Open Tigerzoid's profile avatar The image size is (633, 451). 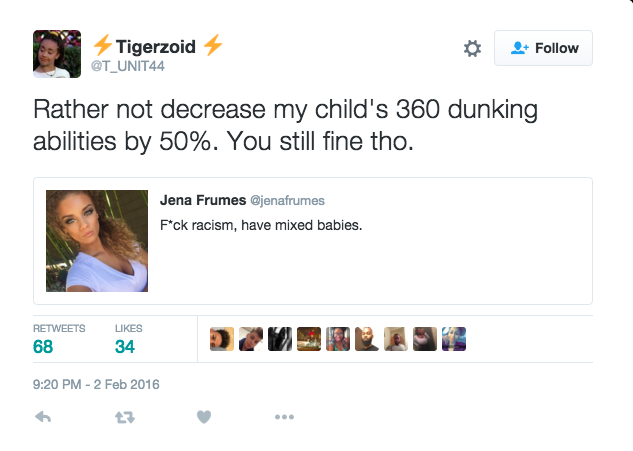tap(57, 53)
